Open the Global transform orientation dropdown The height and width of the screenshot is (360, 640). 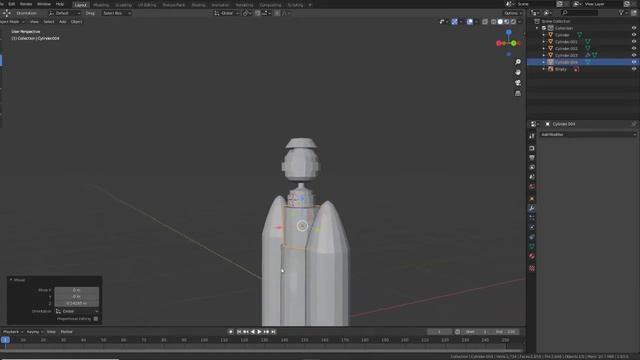(227, 13)
